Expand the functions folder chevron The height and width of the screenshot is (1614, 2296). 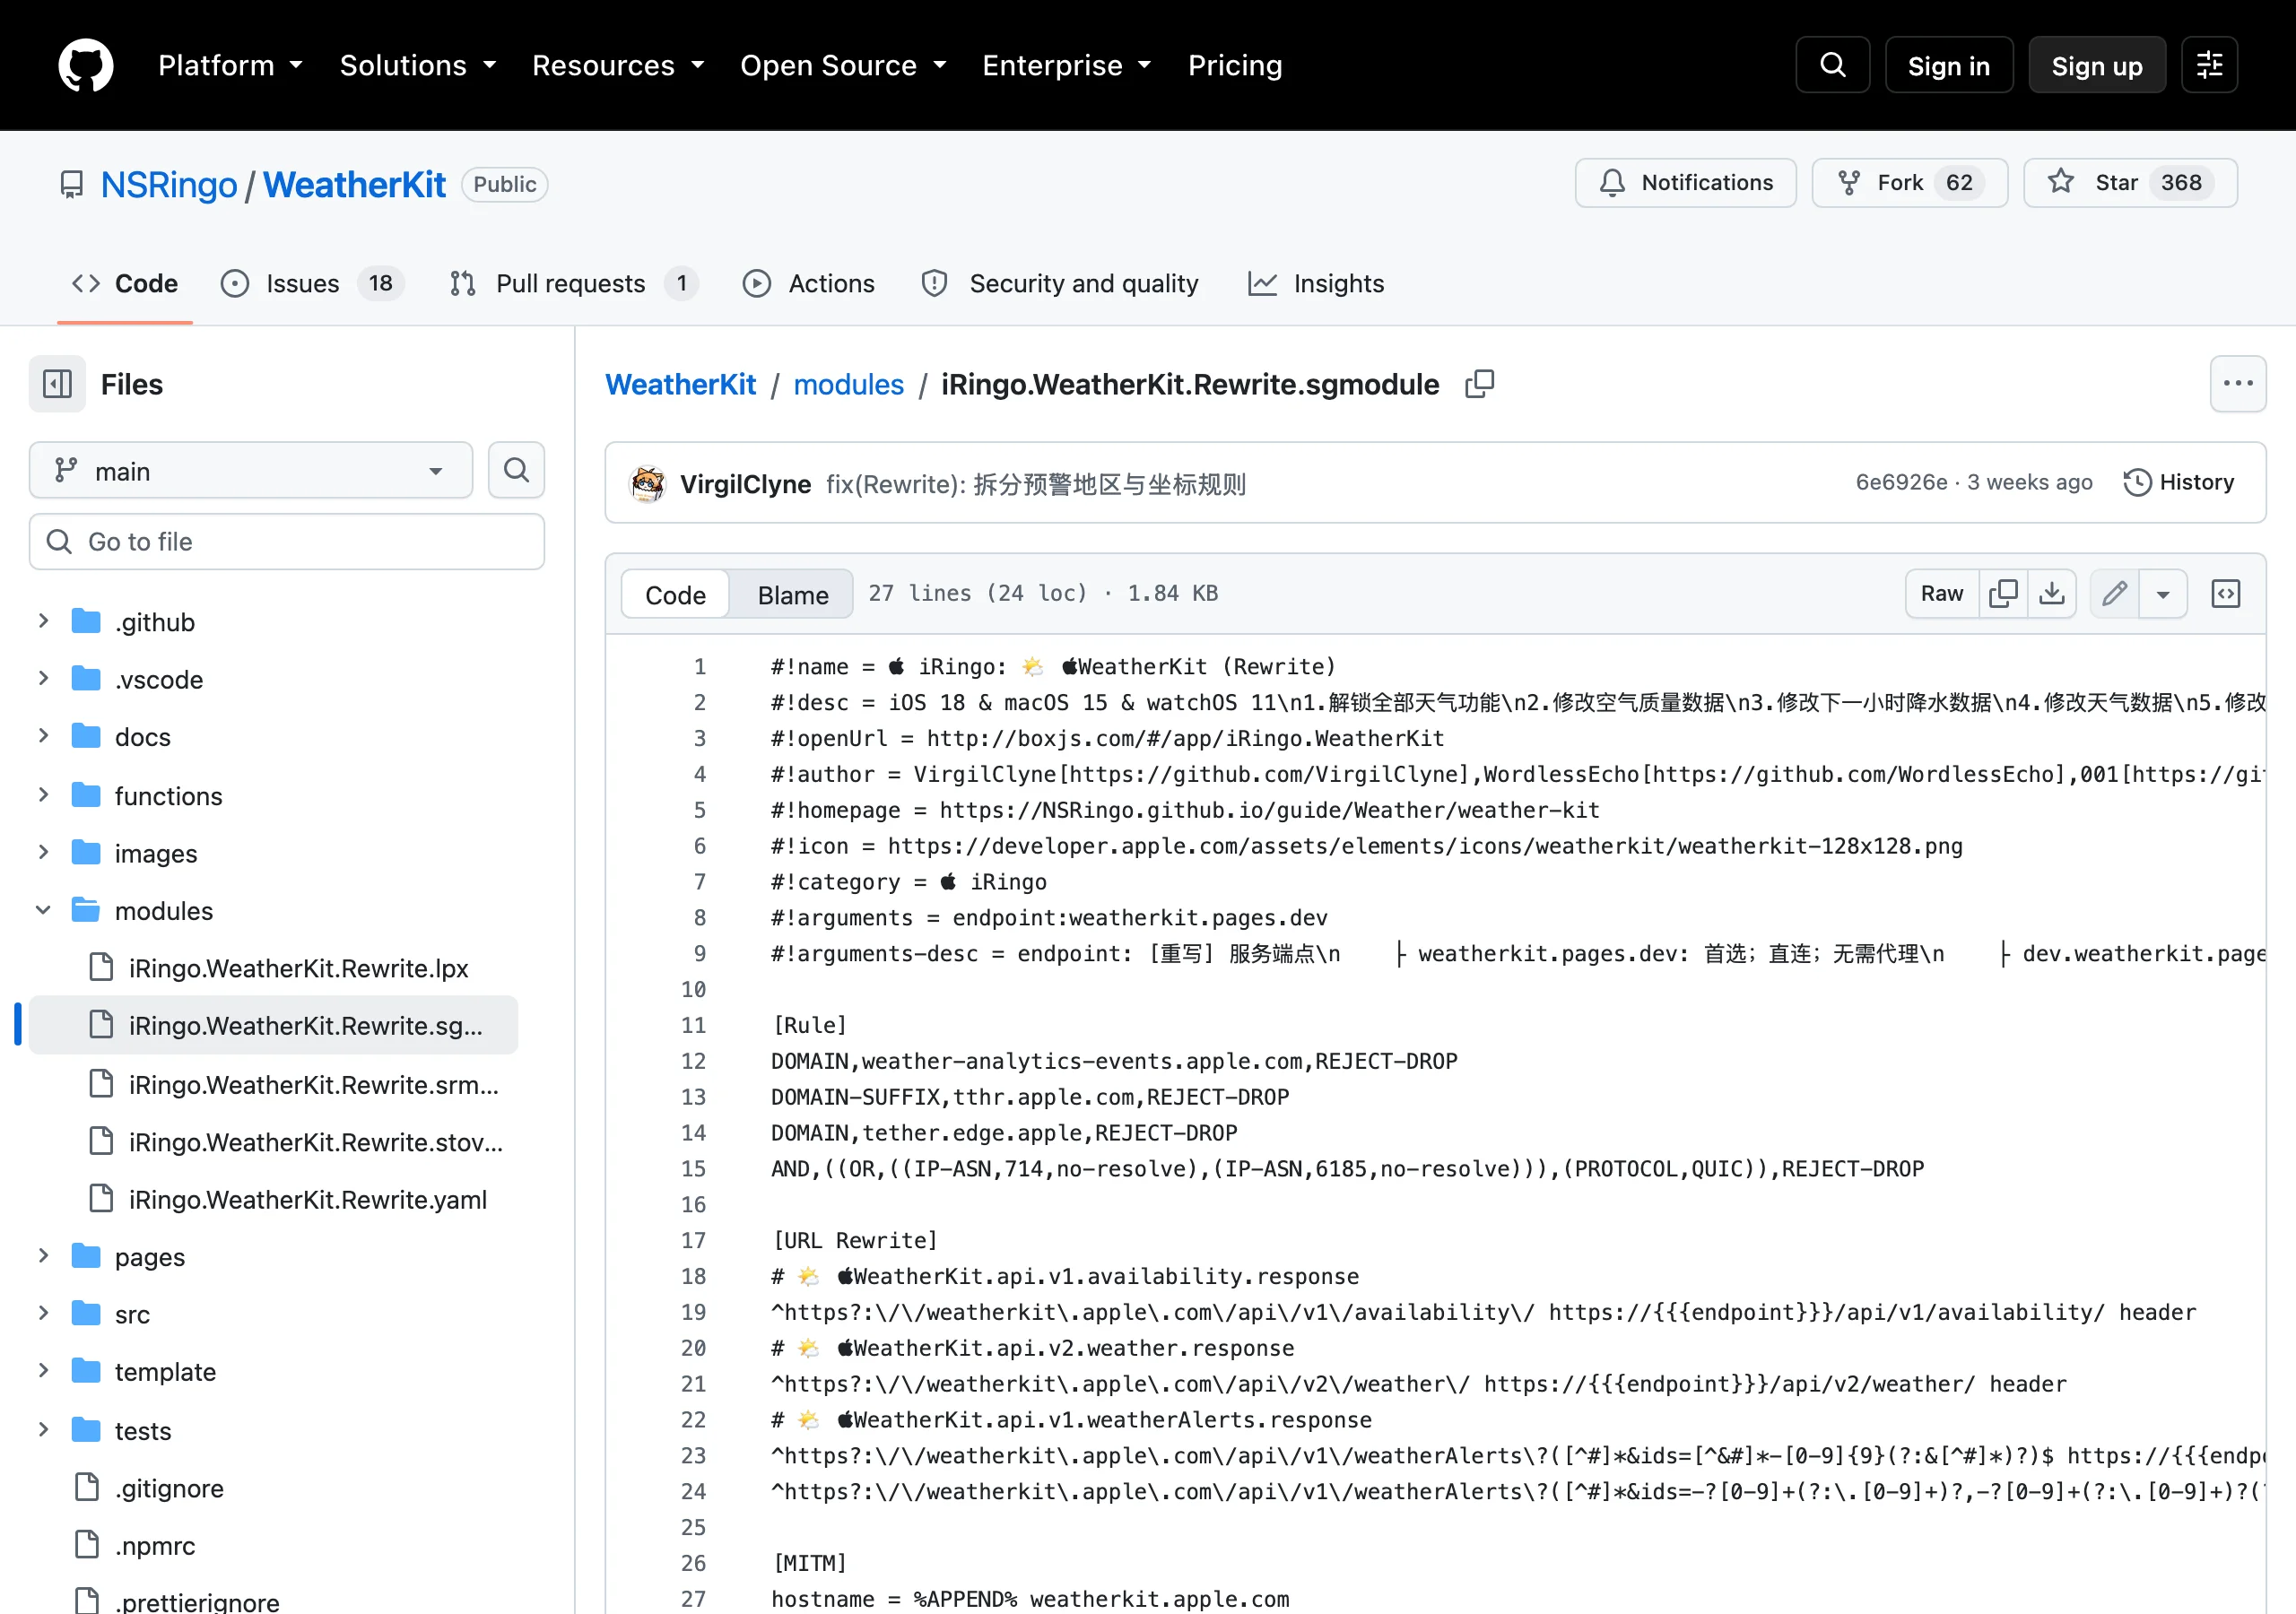click(43, 795)
